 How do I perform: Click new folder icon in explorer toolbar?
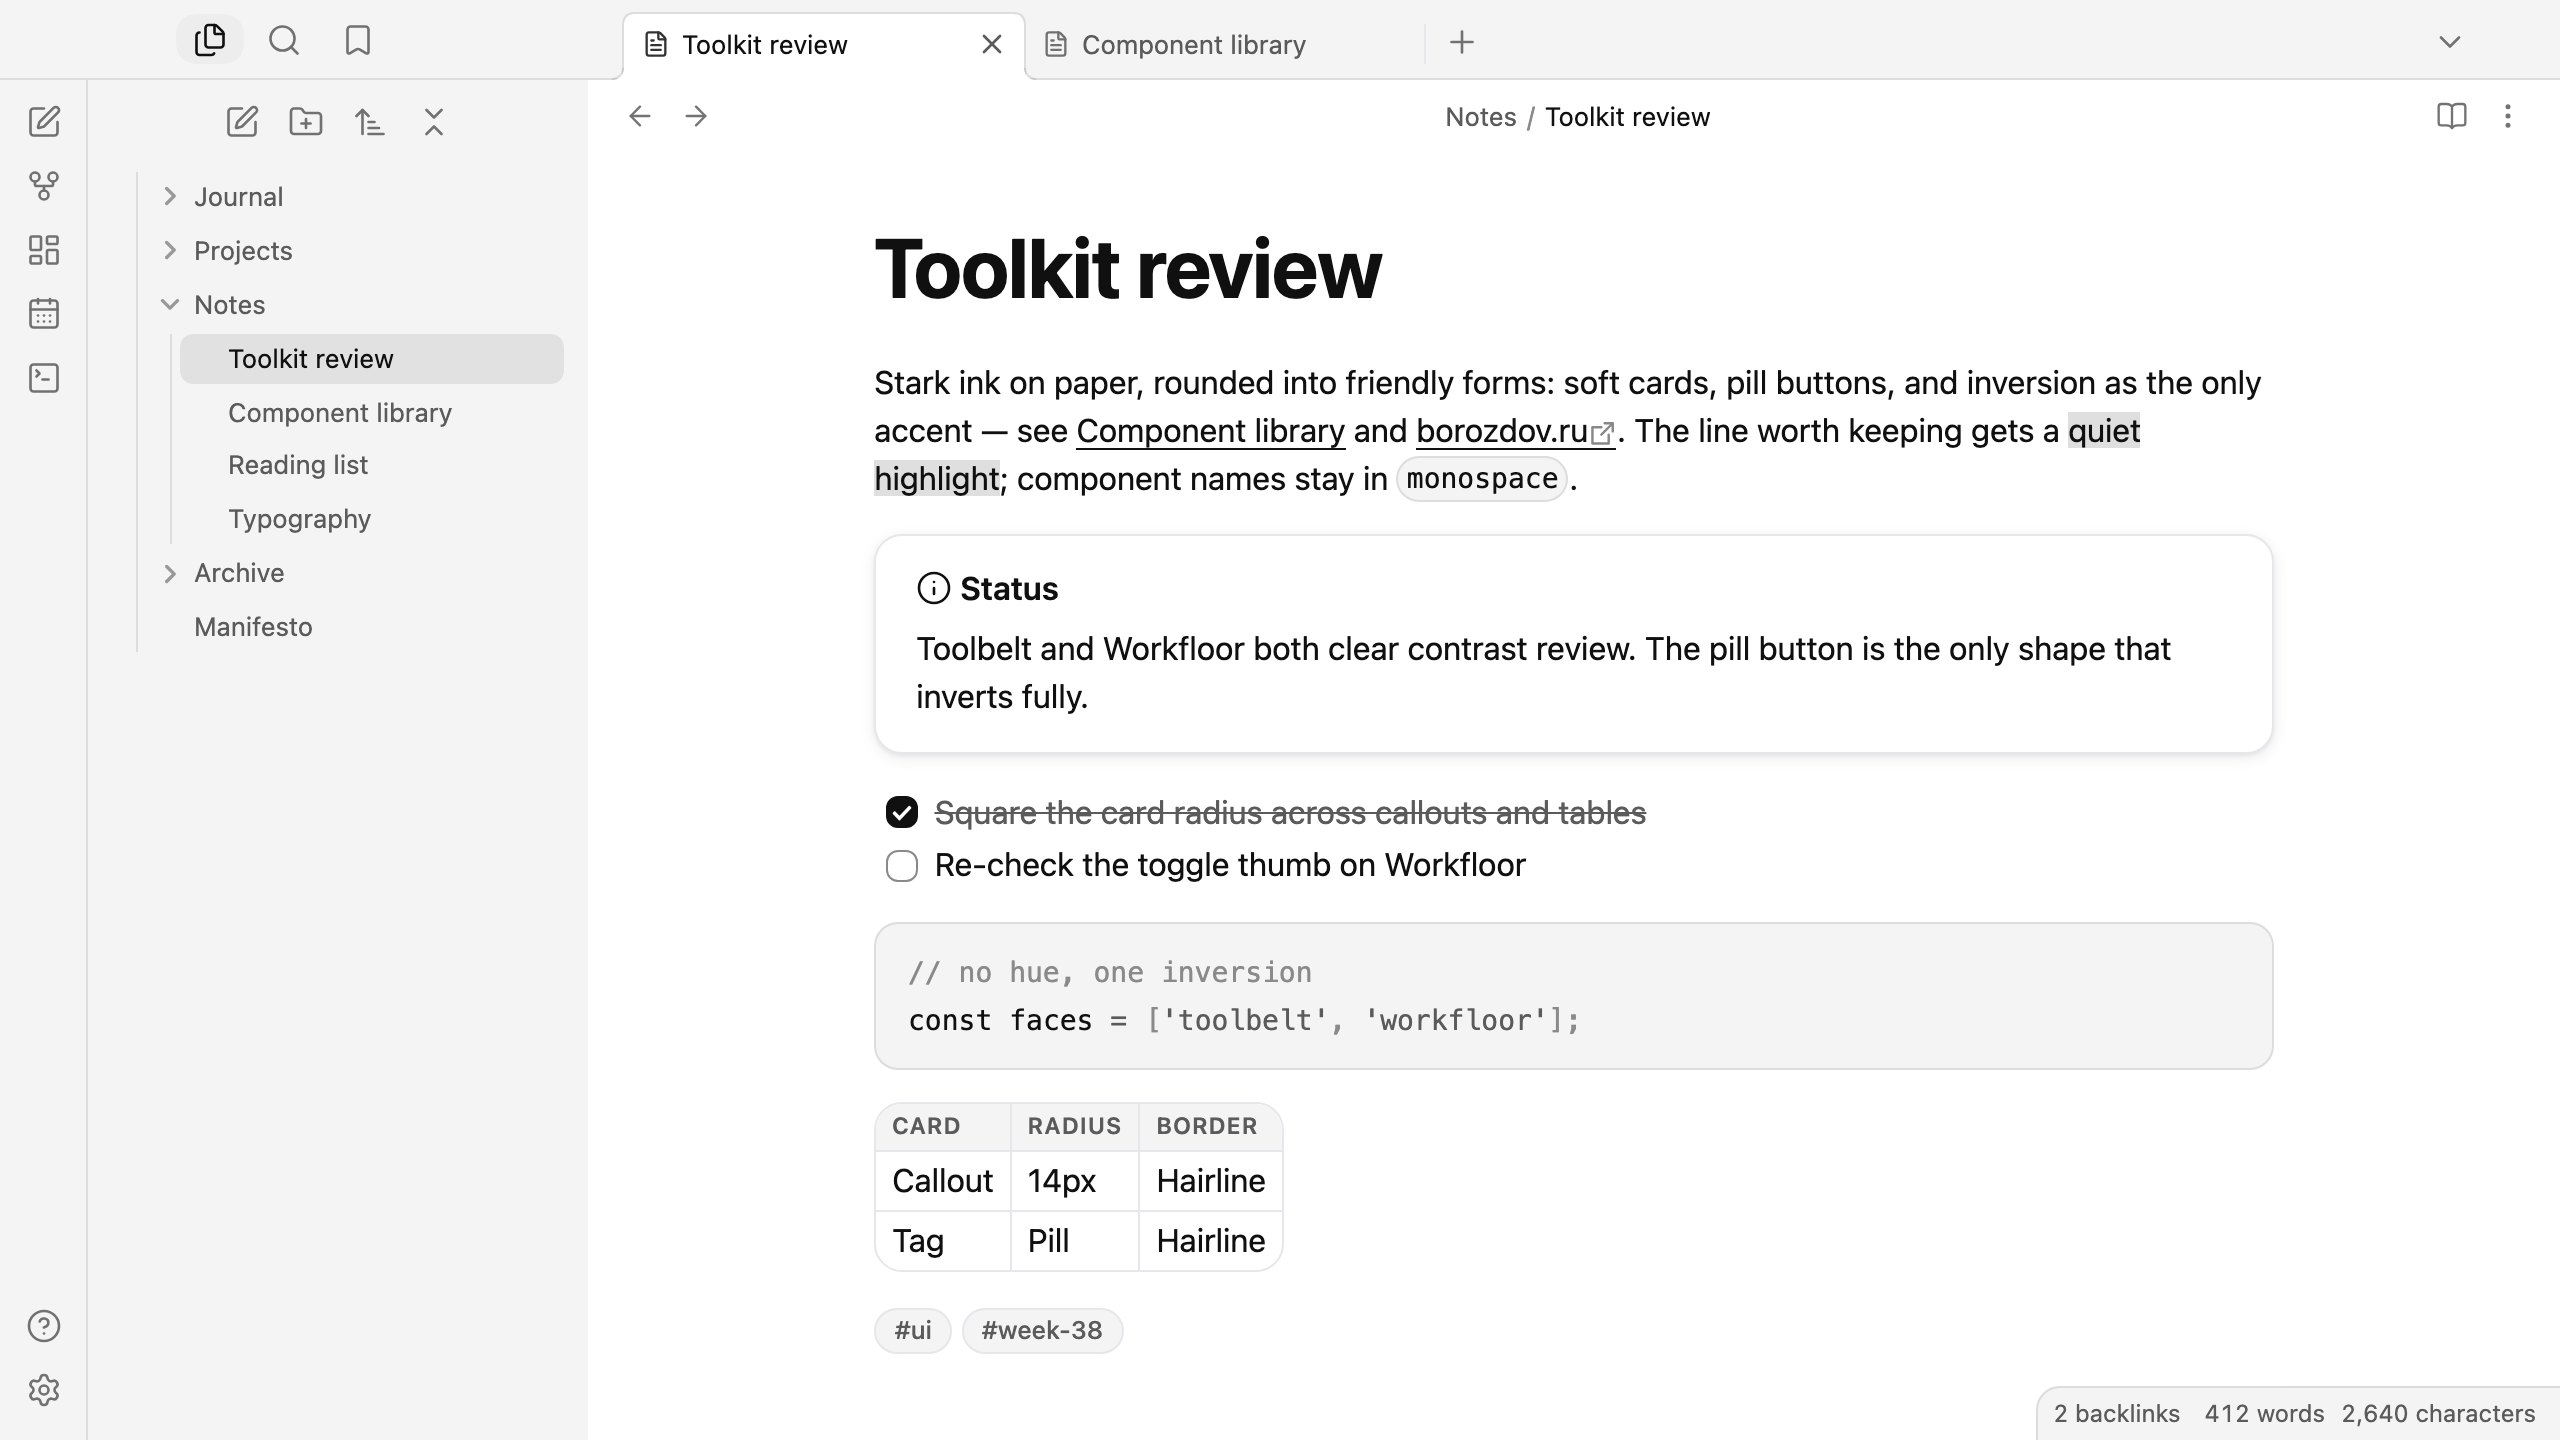point(306,122)
